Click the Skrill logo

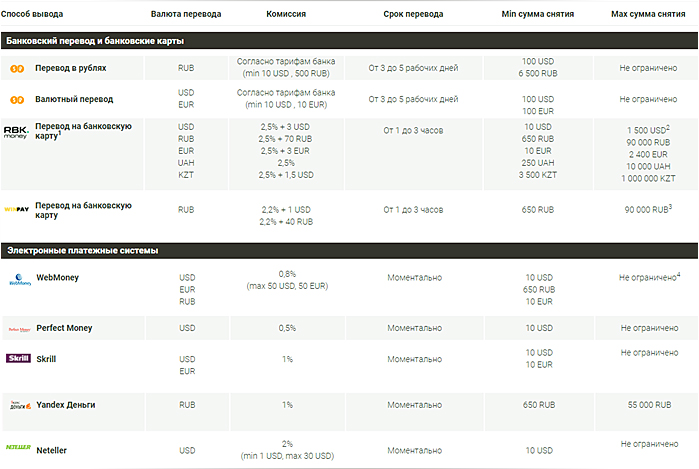pyautogui.click(x=18, y=358)
